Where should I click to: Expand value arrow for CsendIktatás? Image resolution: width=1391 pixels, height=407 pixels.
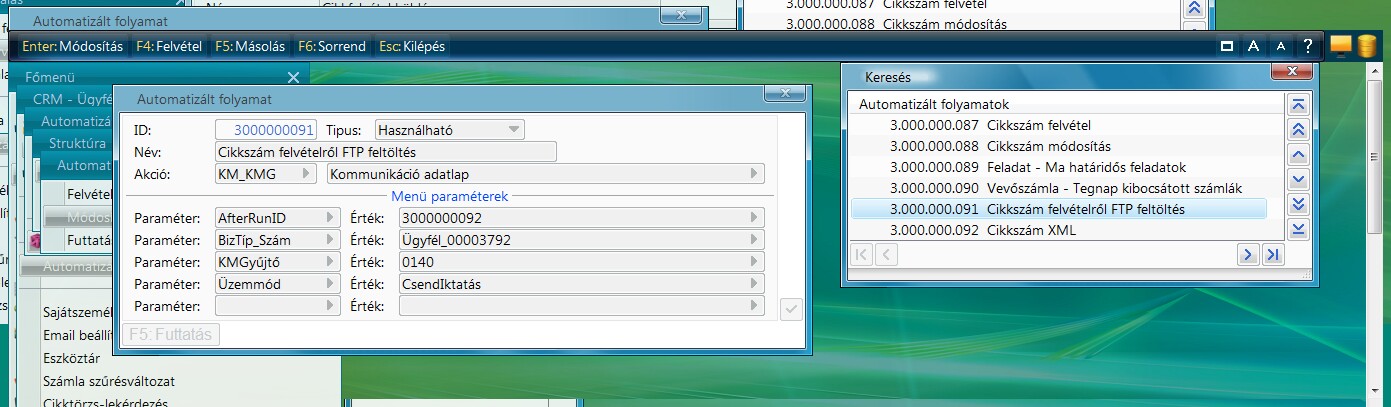pos(755,284)
